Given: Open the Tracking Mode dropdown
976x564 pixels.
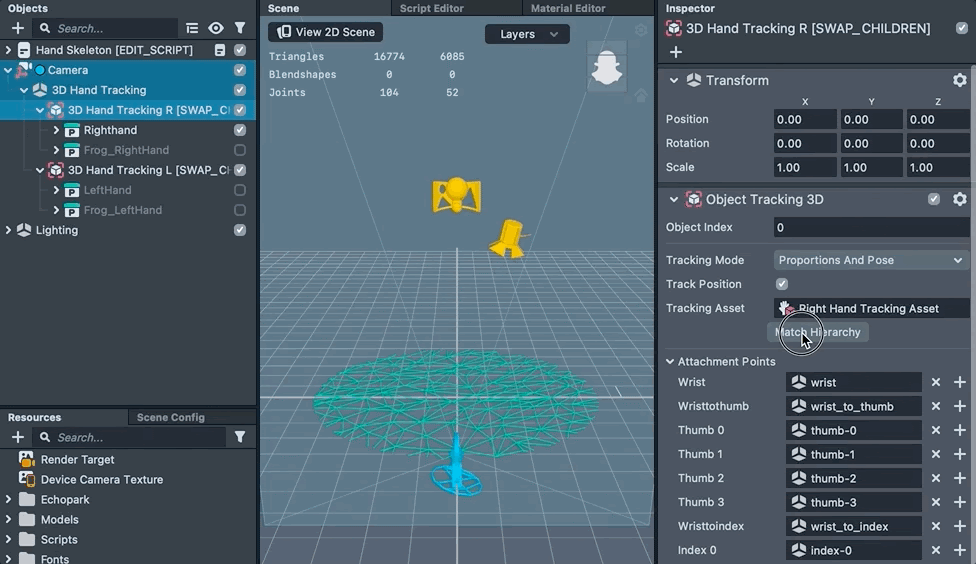Looking at the screenshot, I should coord(871,260).
